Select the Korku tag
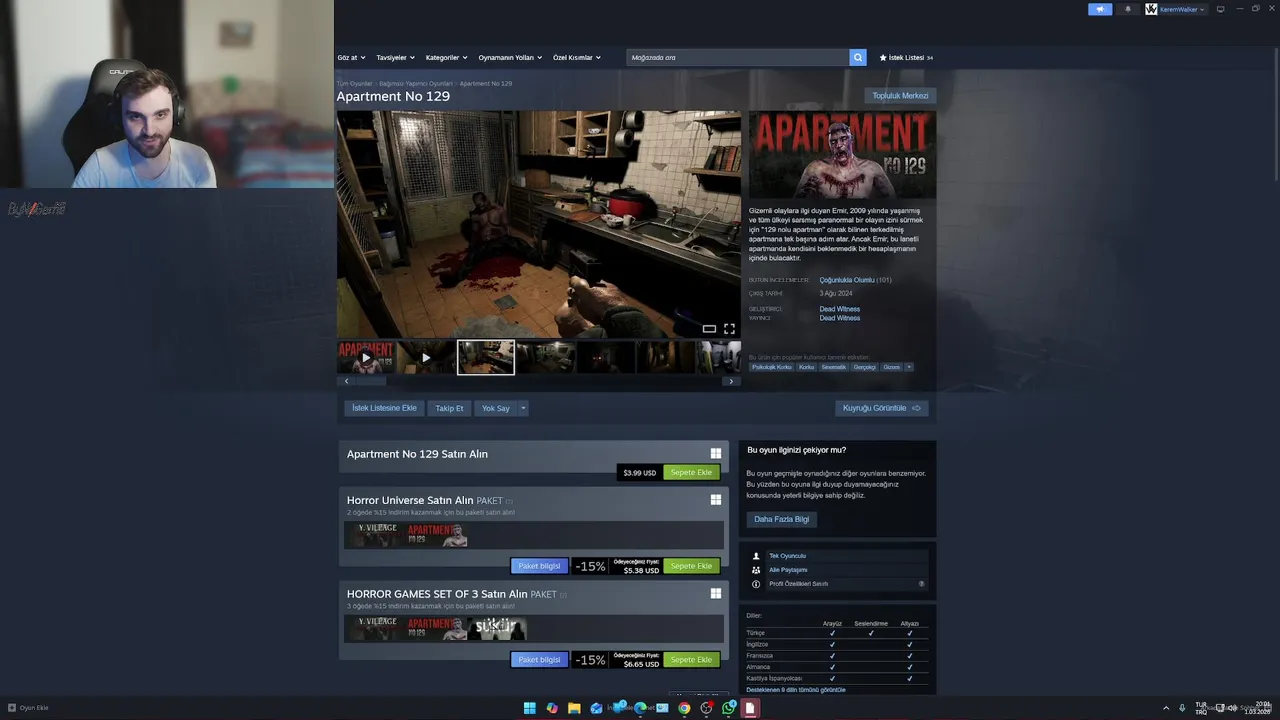This screenshot has height=720, width=1280. coord(806,367)
